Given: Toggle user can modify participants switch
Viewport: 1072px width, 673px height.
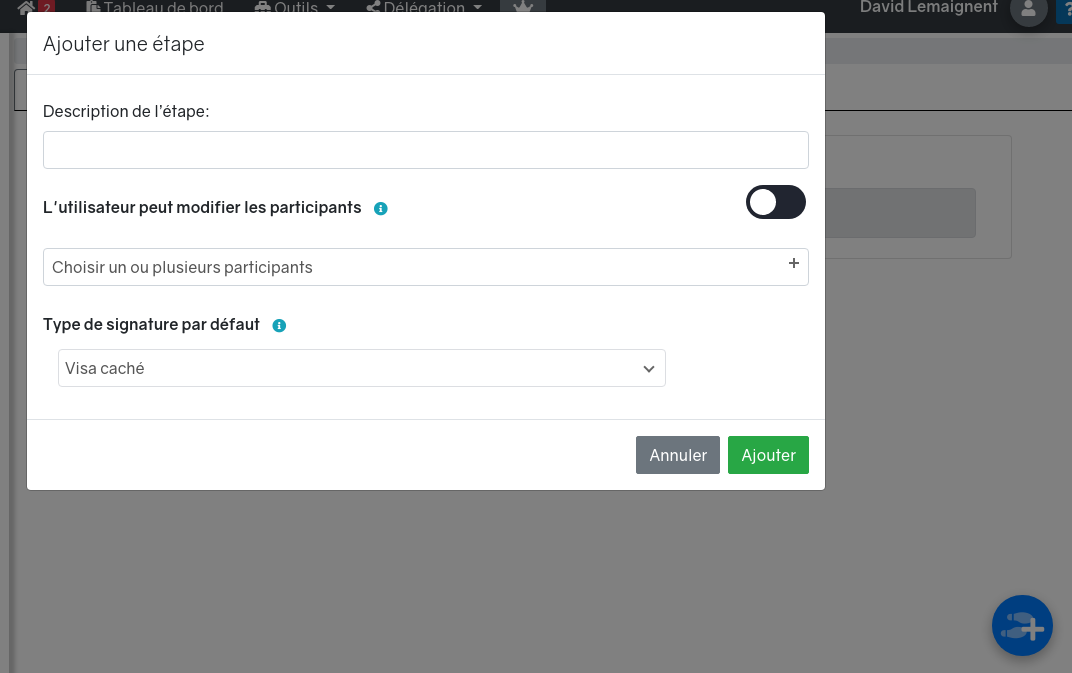Looking at the screenshot, I should pos(775,202).
